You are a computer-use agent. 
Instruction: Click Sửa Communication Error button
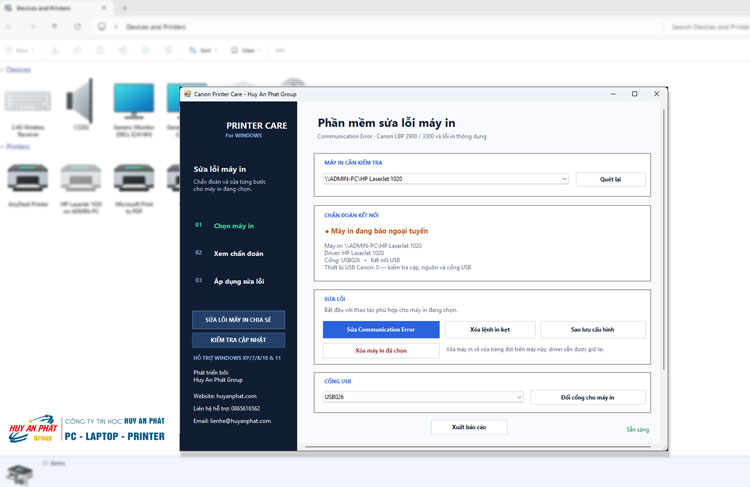[x=381, y=330]
